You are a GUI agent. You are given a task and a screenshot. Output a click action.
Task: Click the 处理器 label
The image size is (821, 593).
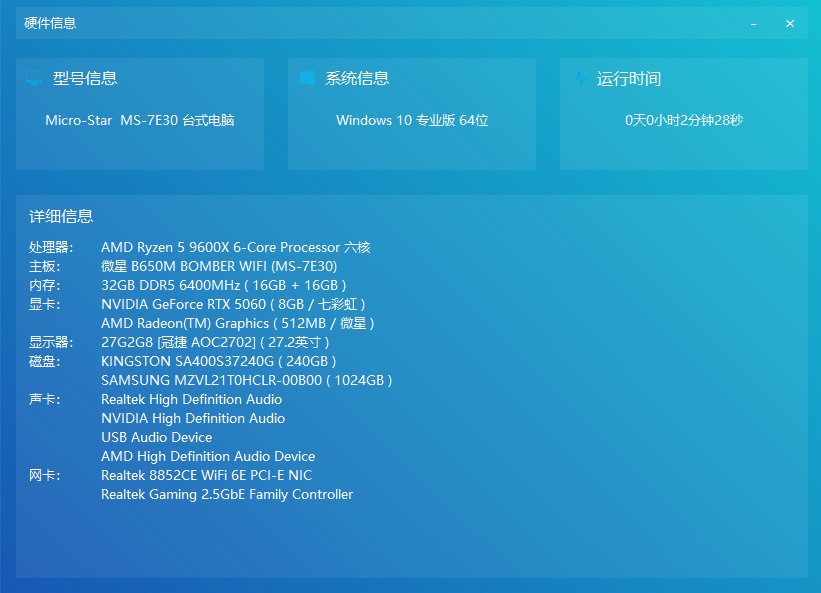pyautogui.click(x=51, y=247)
